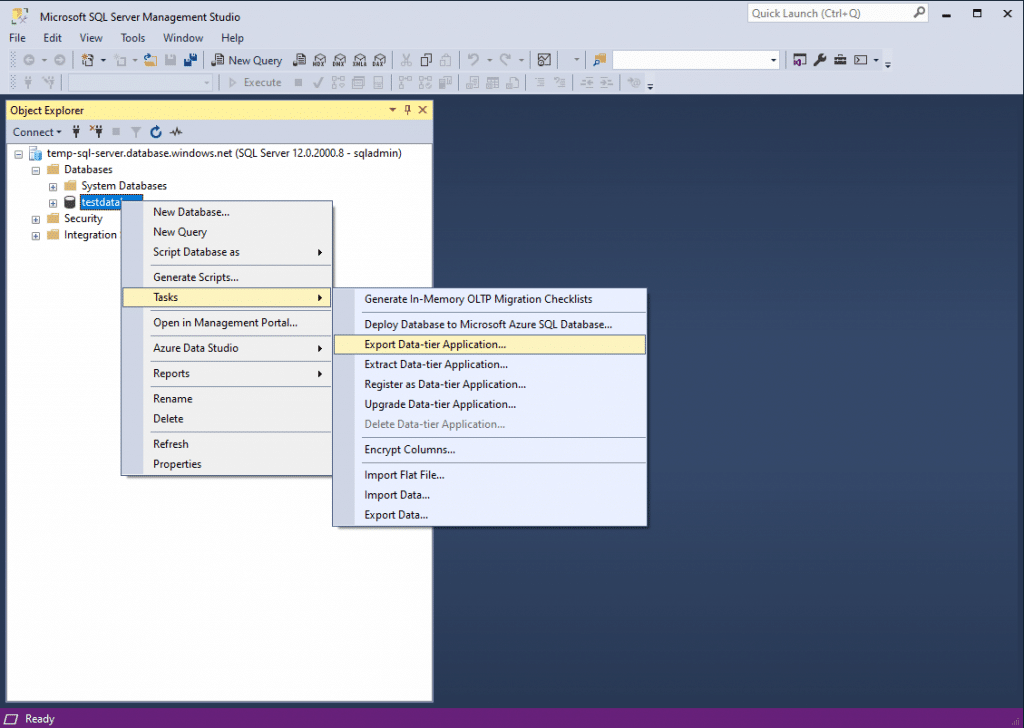1024x728 pixels.
Task: Click the DAX query icon
Action: (x=379, y=60)
